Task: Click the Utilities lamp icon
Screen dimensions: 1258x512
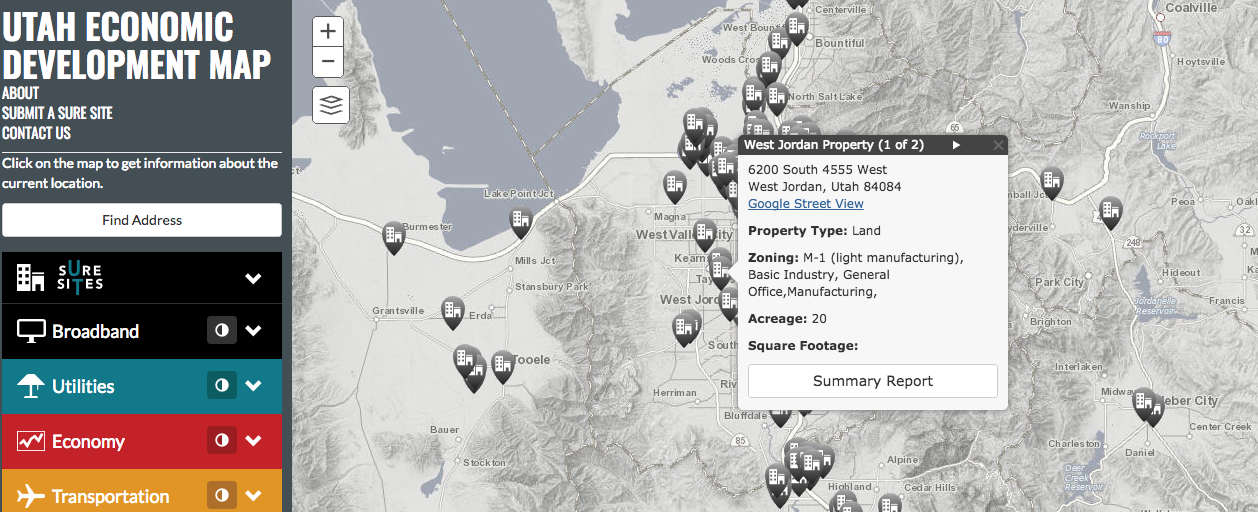Action: [x=31, y=386]
